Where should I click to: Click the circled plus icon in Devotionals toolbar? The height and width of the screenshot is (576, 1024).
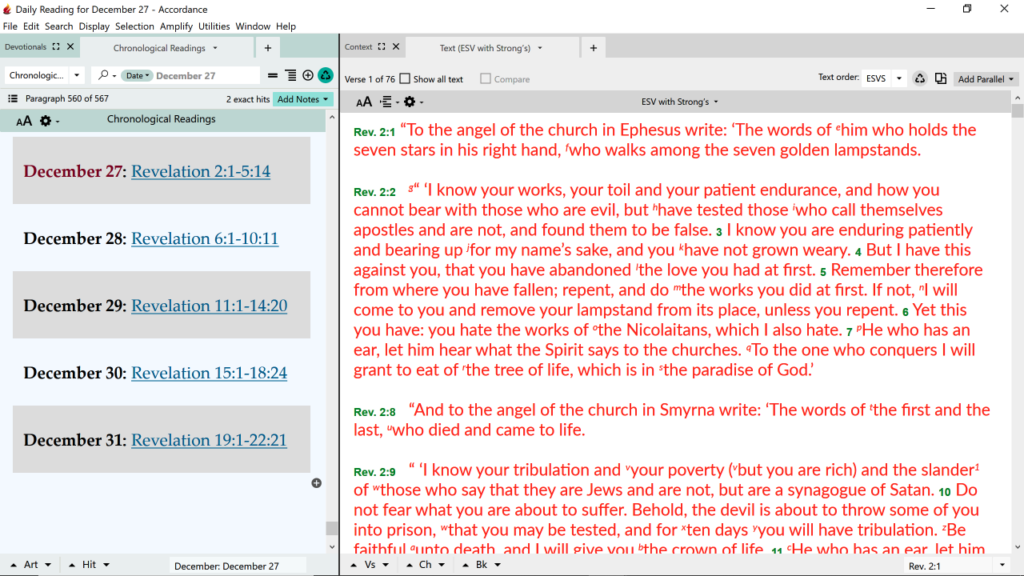[x=308, y=76]
